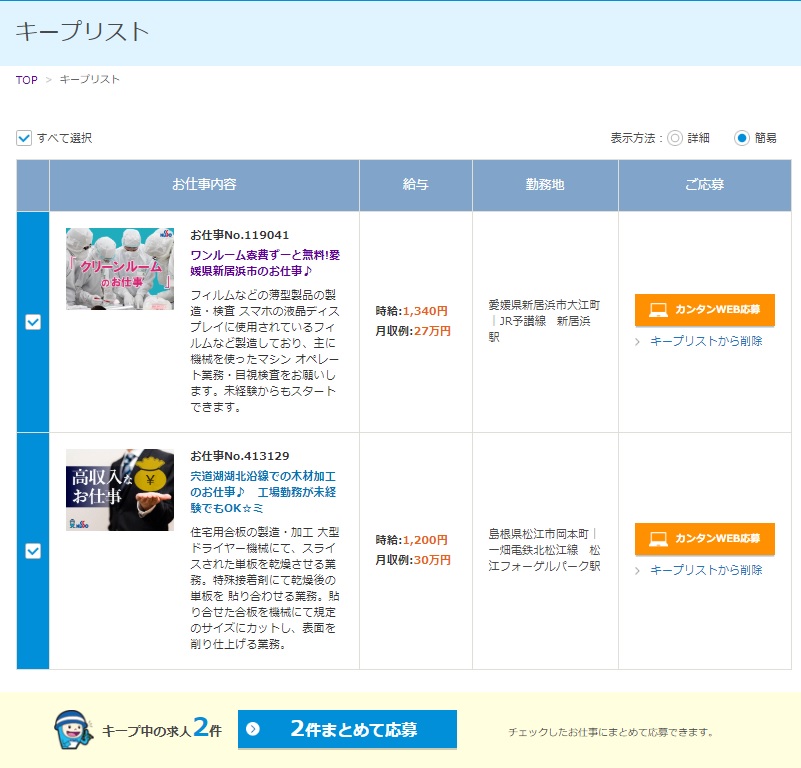Click chevron beside first キープリストから削除
The width and height of the screenshot is (801, 768).
point(638,341)
